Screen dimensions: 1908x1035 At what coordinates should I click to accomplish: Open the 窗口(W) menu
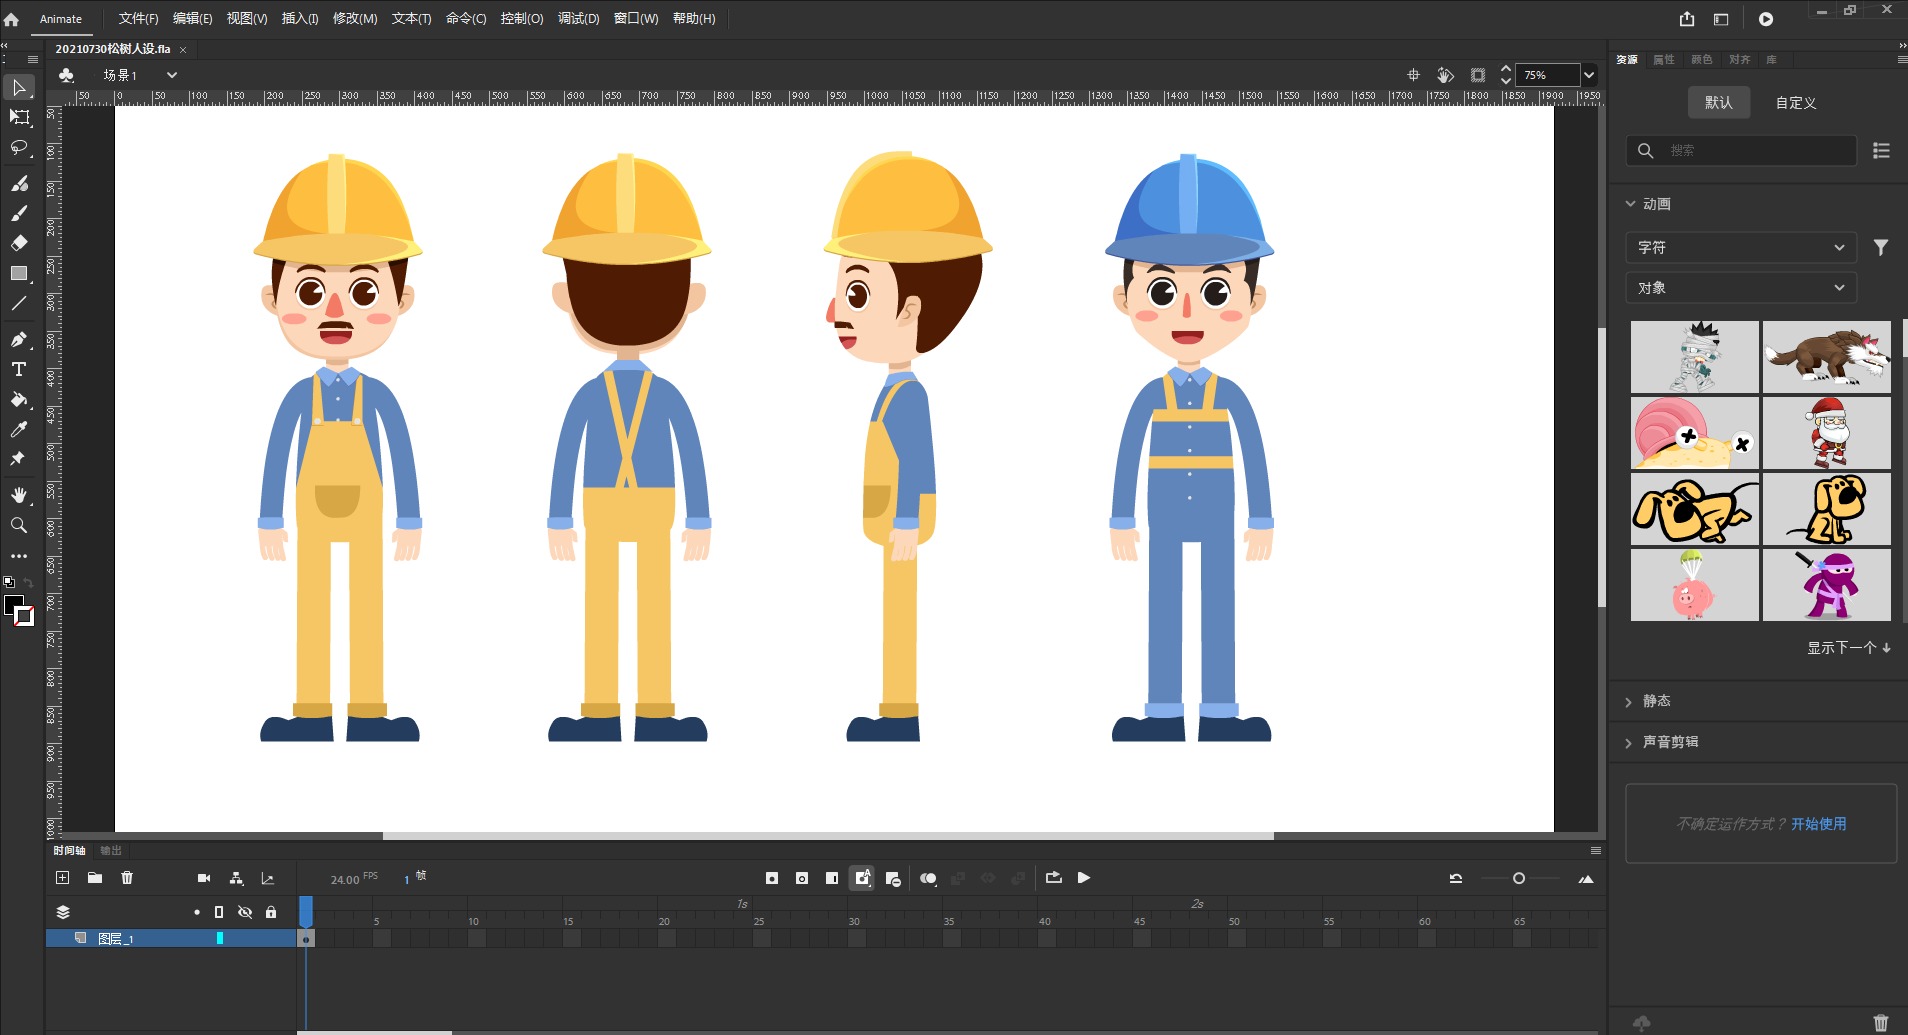(x=636, y=19)
